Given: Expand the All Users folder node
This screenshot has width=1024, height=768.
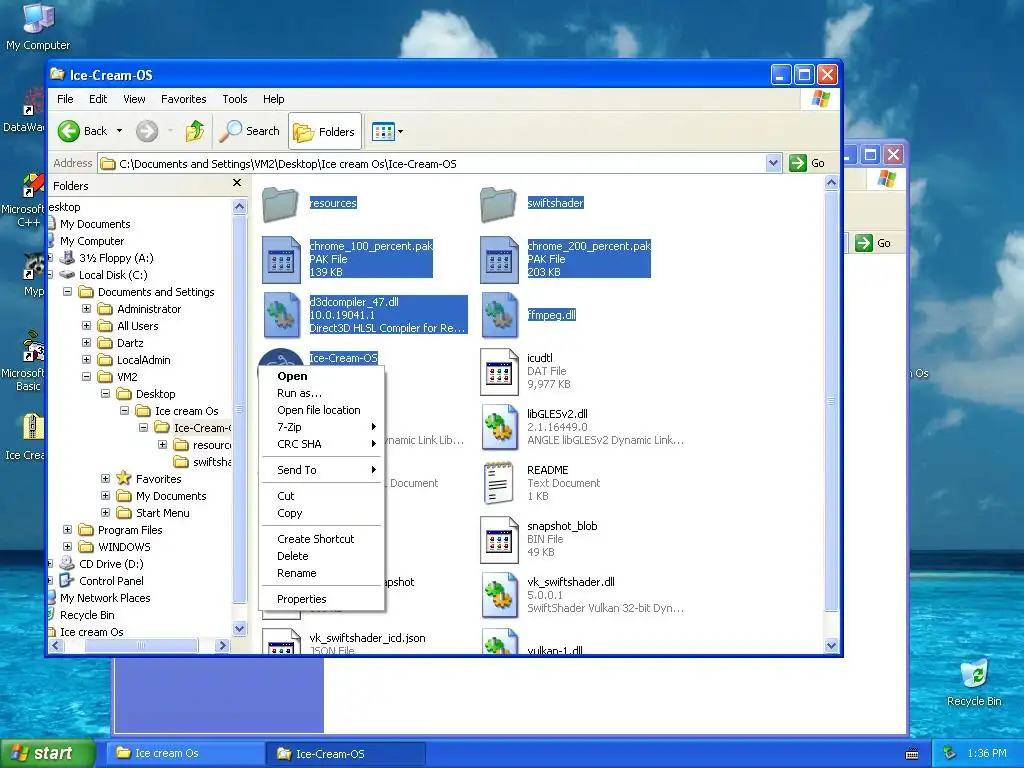Looking at the screenshot, I should [x=86, y=326].
